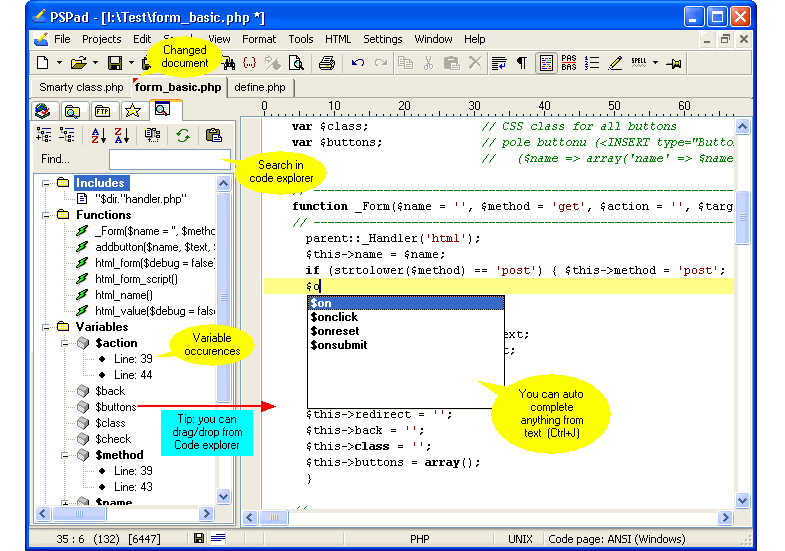Click the yellow pushpin icon in the toolbar
This screenshot has height=551, width=785.
674,64
